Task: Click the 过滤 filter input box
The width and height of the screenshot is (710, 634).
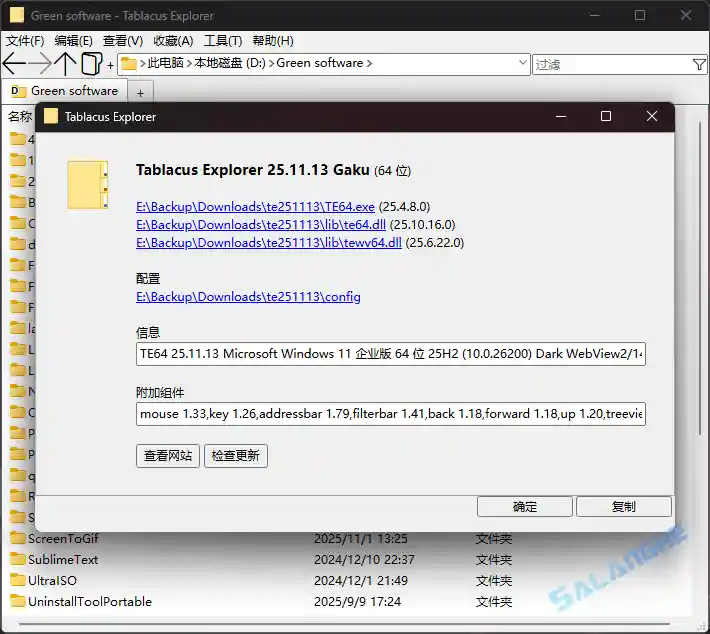Action: click(612, 64)
